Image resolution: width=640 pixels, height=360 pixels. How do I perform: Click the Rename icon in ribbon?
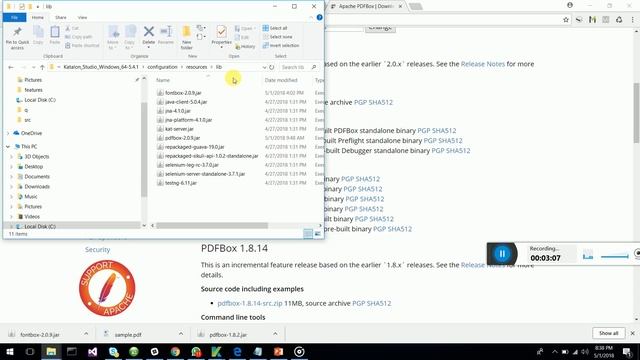point(166,31)
